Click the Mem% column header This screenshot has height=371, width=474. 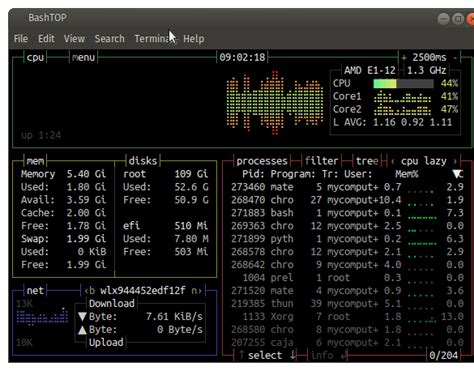click(x=407, y=174)
